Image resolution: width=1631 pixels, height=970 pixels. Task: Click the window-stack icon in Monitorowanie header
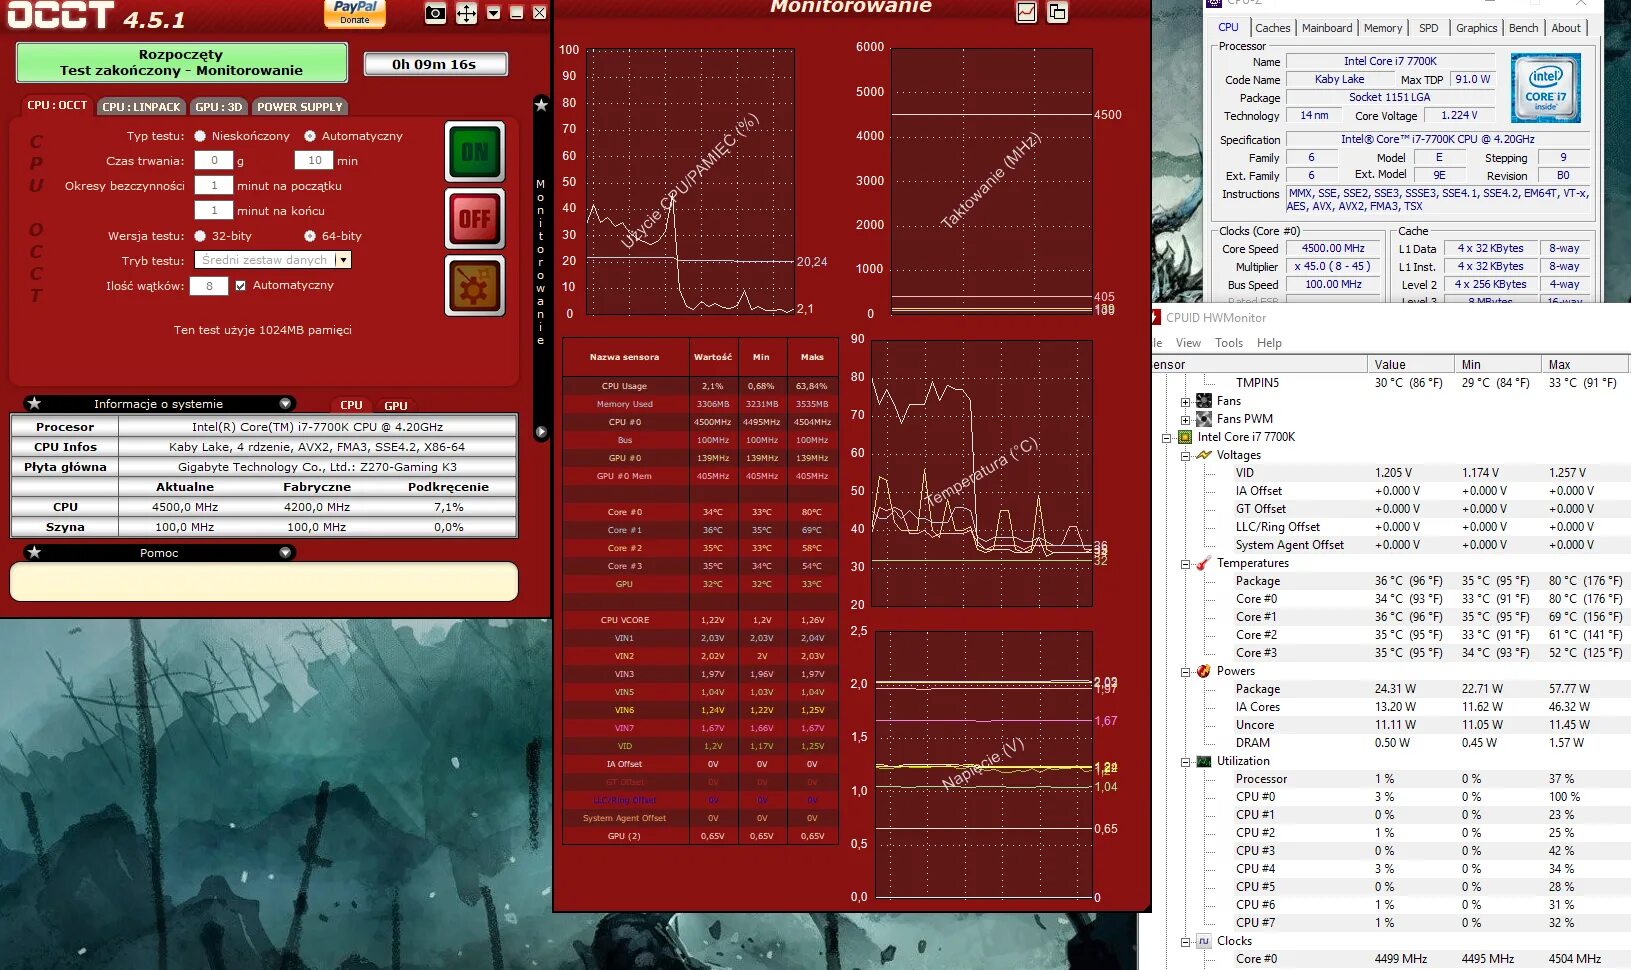coord(1057,12)
